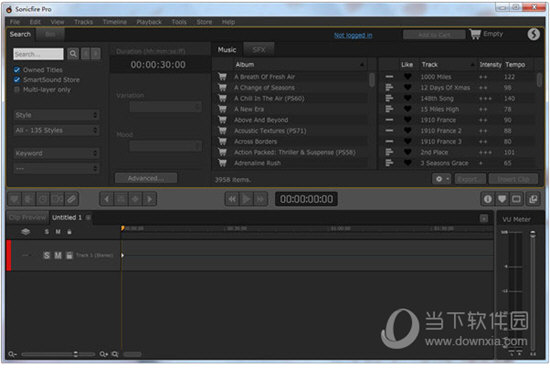The image size is (550, 368).
Task: Open the Style dropdown
Action: [56, 115]
